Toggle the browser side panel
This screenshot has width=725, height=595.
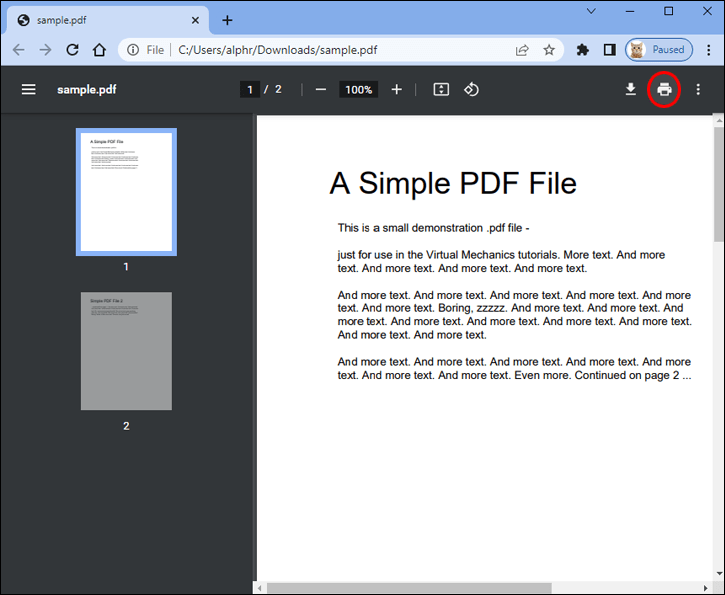(x=609, y=49)
